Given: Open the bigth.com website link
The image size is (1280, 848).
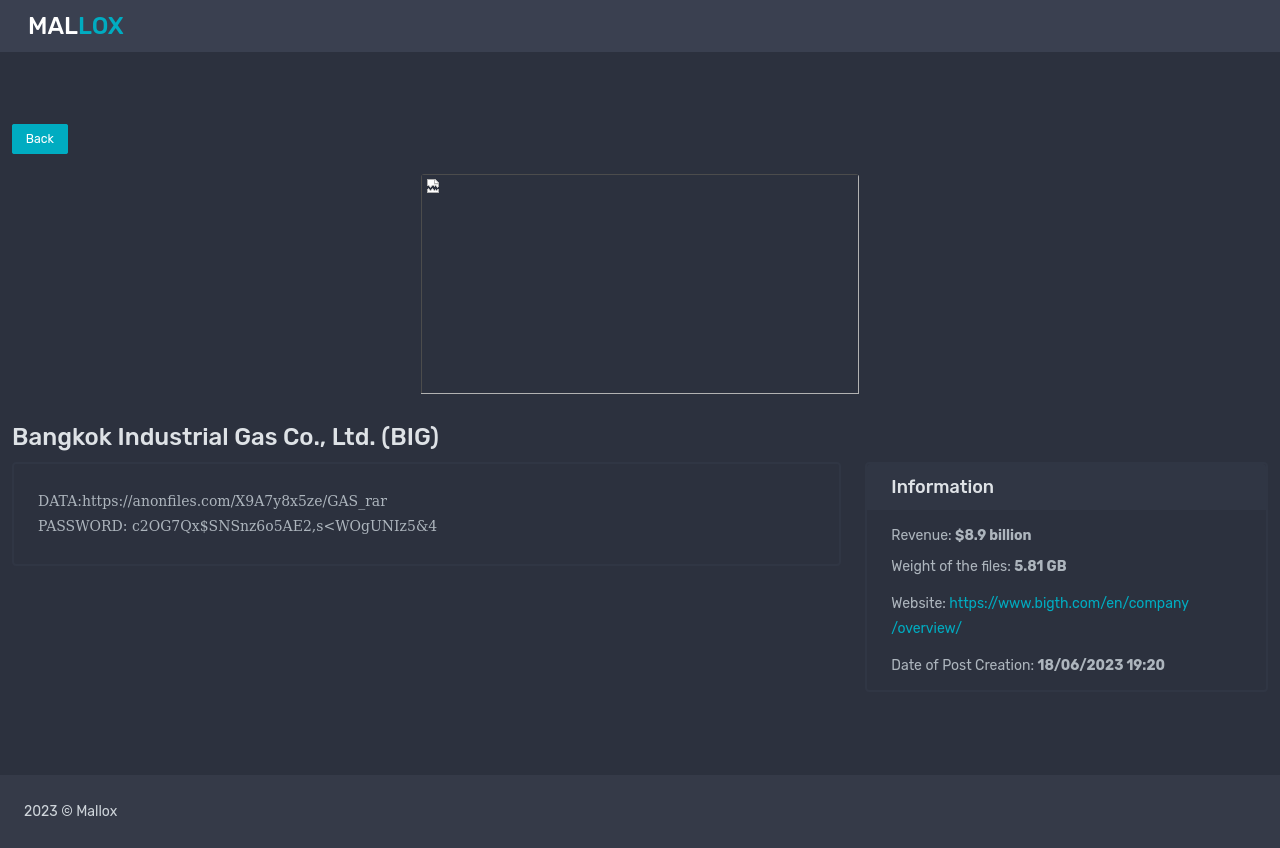Looking at the screenshot, I should 1068,603.
